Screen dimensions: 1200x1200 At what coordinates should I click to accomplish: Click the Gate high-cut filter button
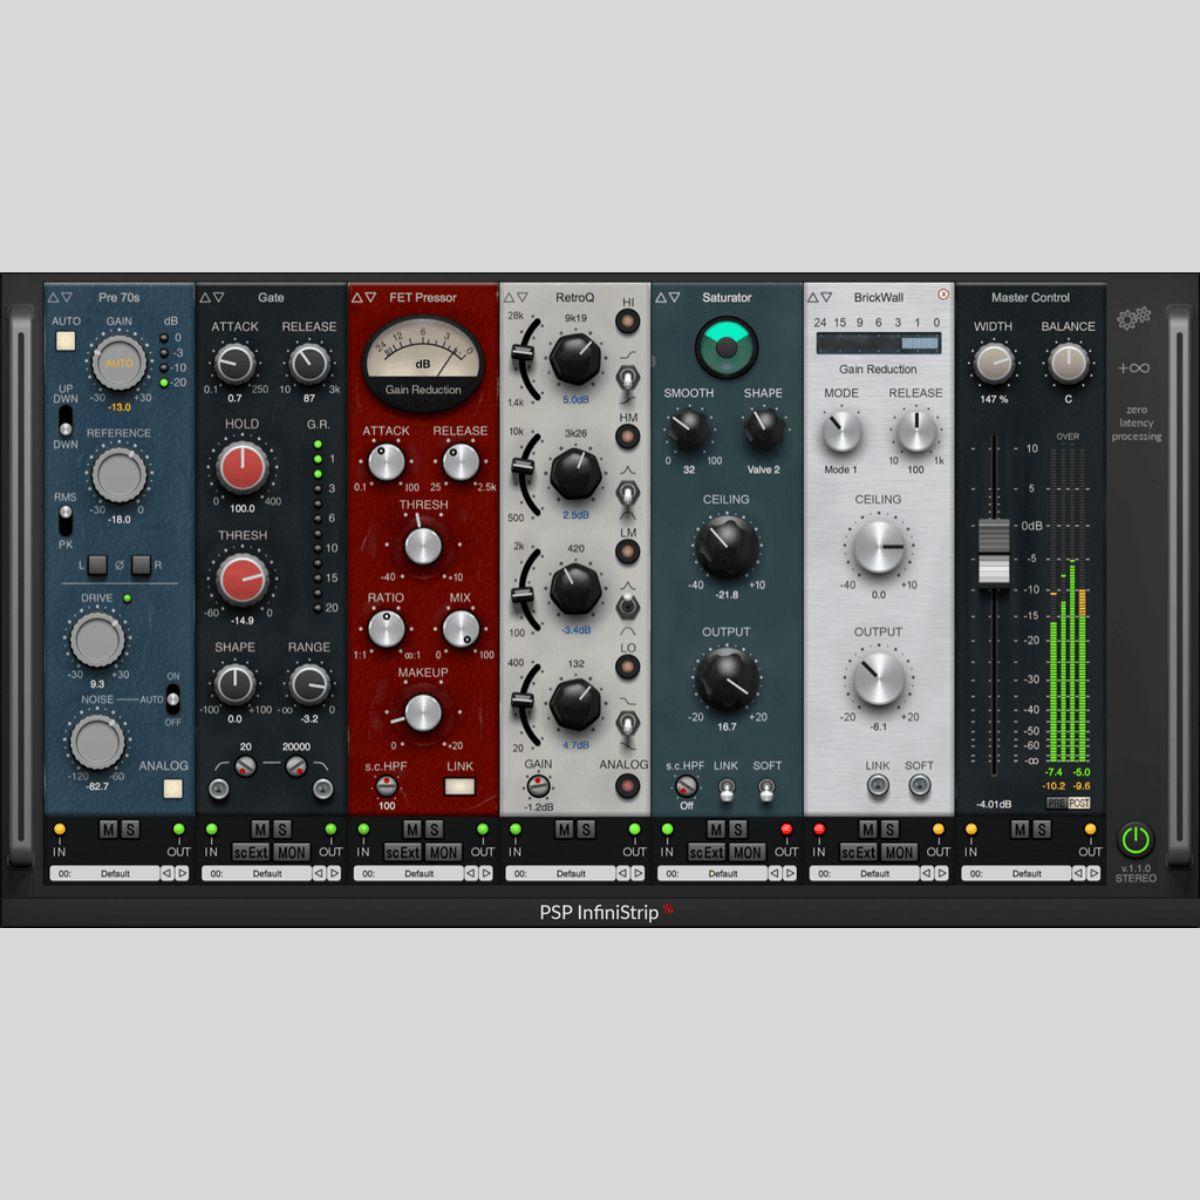323,790
